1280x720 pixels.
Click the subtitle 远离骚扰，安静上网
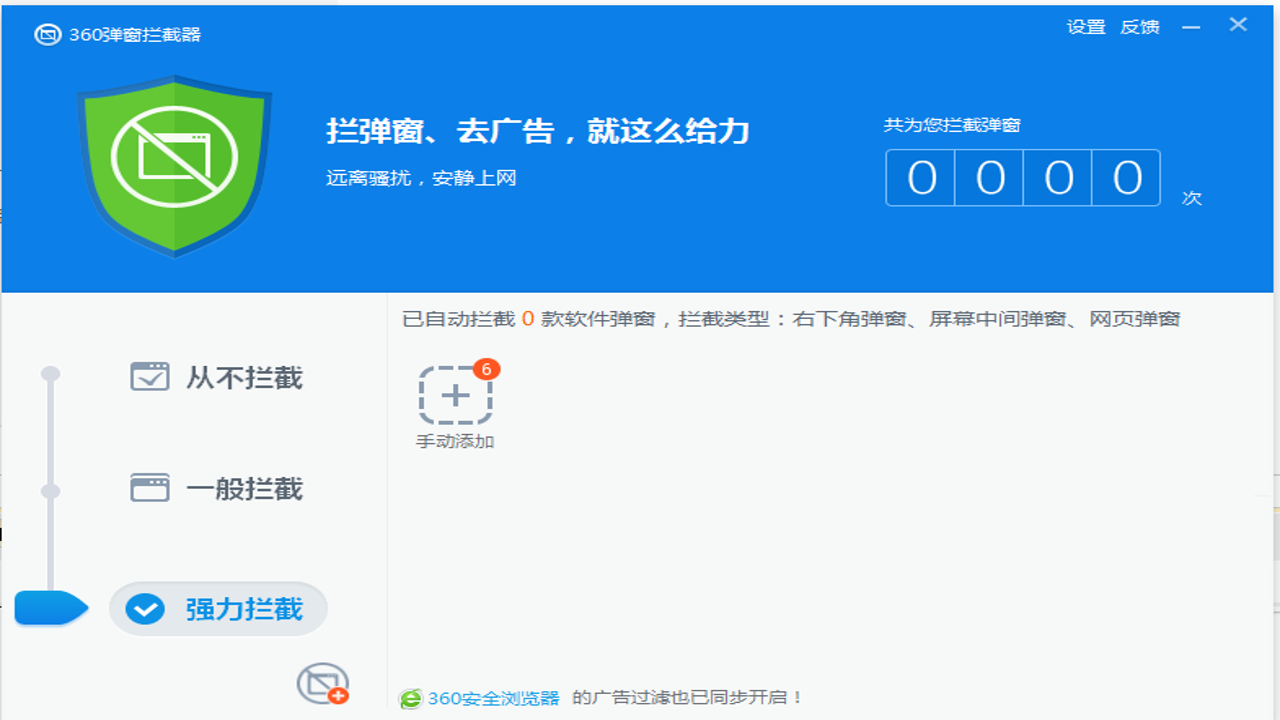coord(421,179)
